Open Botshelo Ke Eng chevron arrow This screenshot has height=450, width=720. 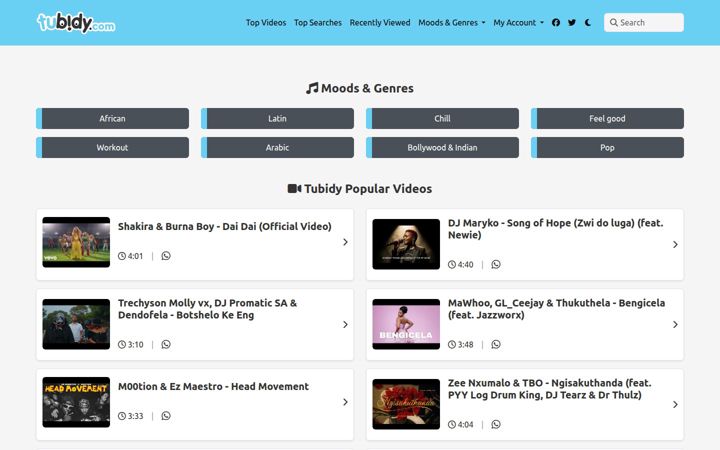pyautogui.click(x=345, y=325)
